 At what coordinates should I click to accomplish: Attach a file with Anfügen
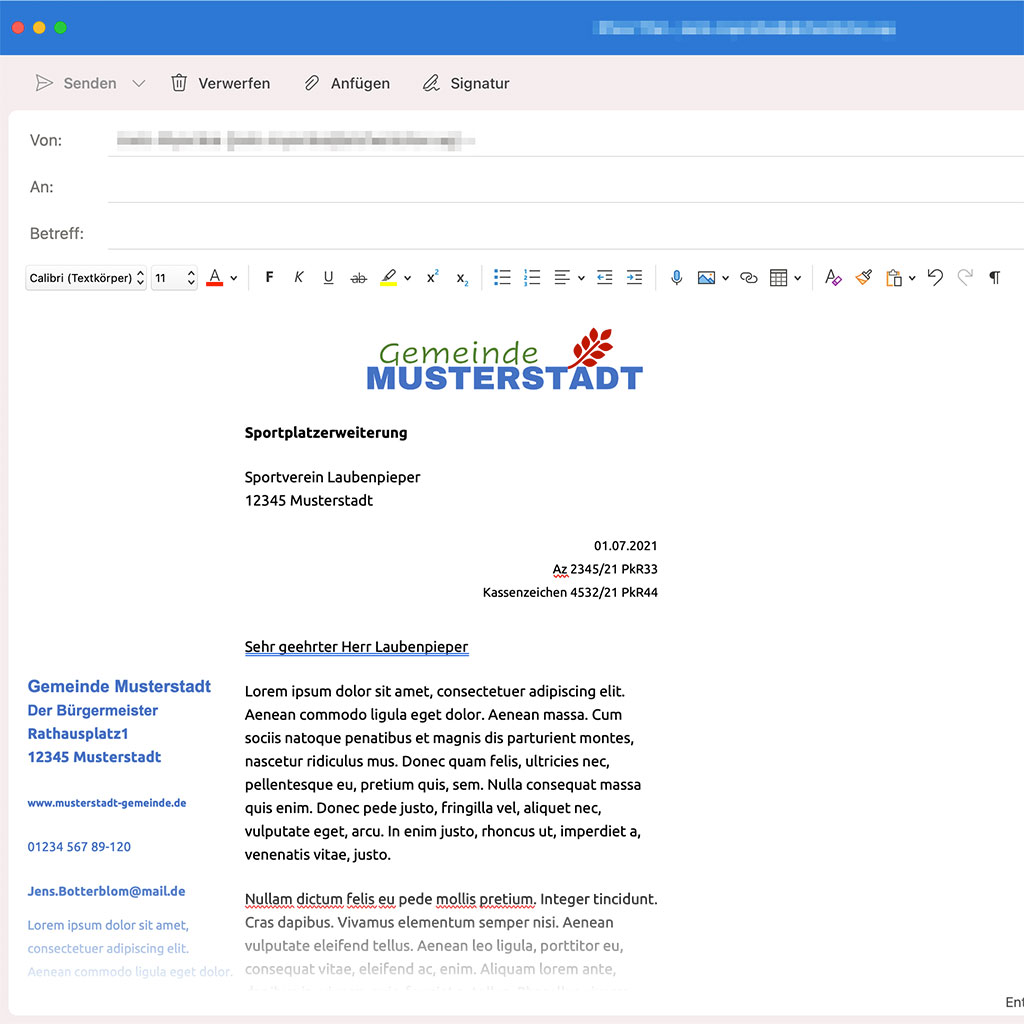347,83
